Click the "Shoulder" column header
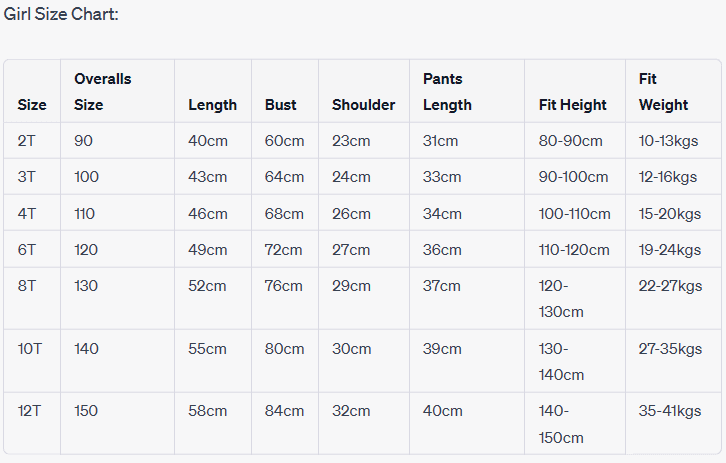 363,104
